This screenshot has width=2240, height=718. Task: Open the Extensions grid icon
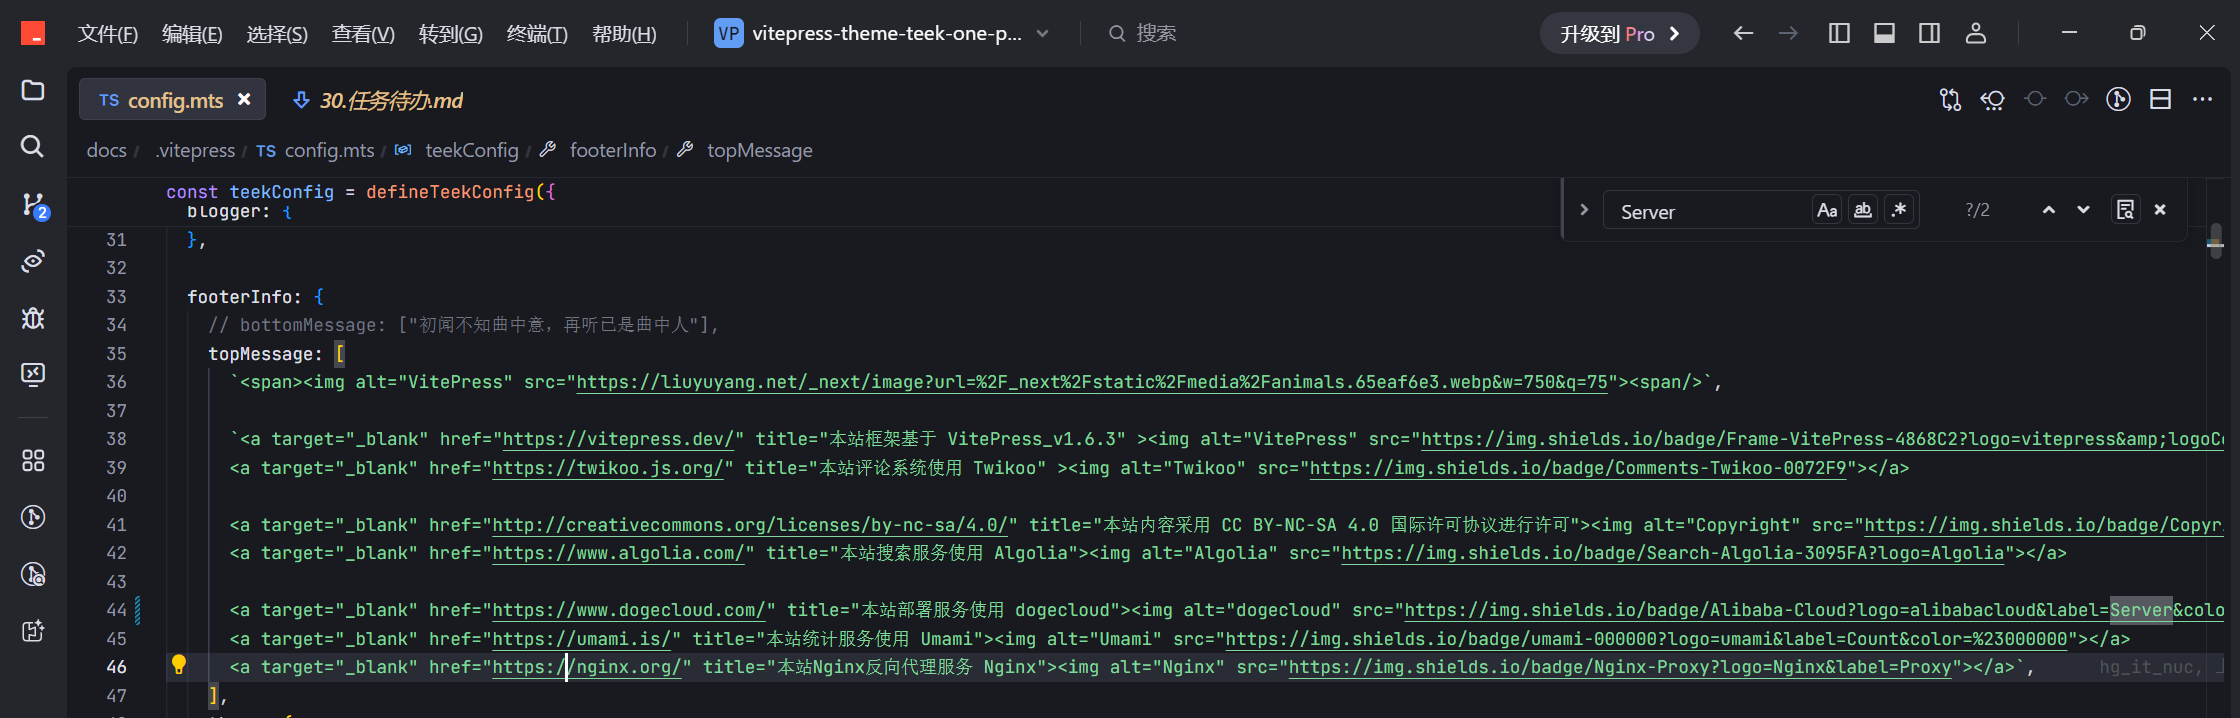33,460
